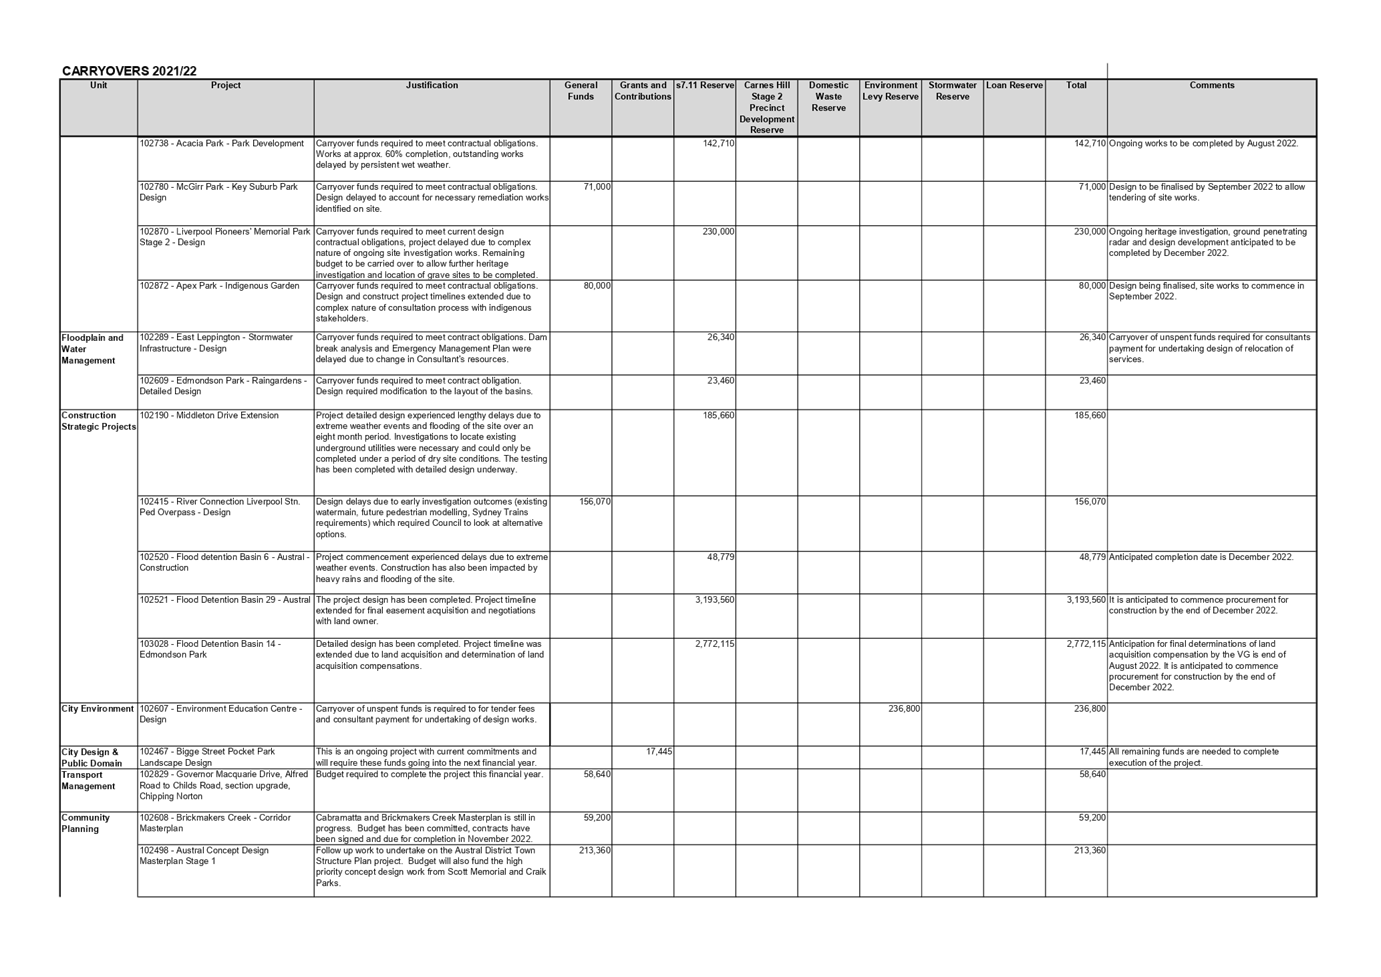
Task: Click the "CARRYOVERS 2021/22" page title
Action: coord(129,71)
